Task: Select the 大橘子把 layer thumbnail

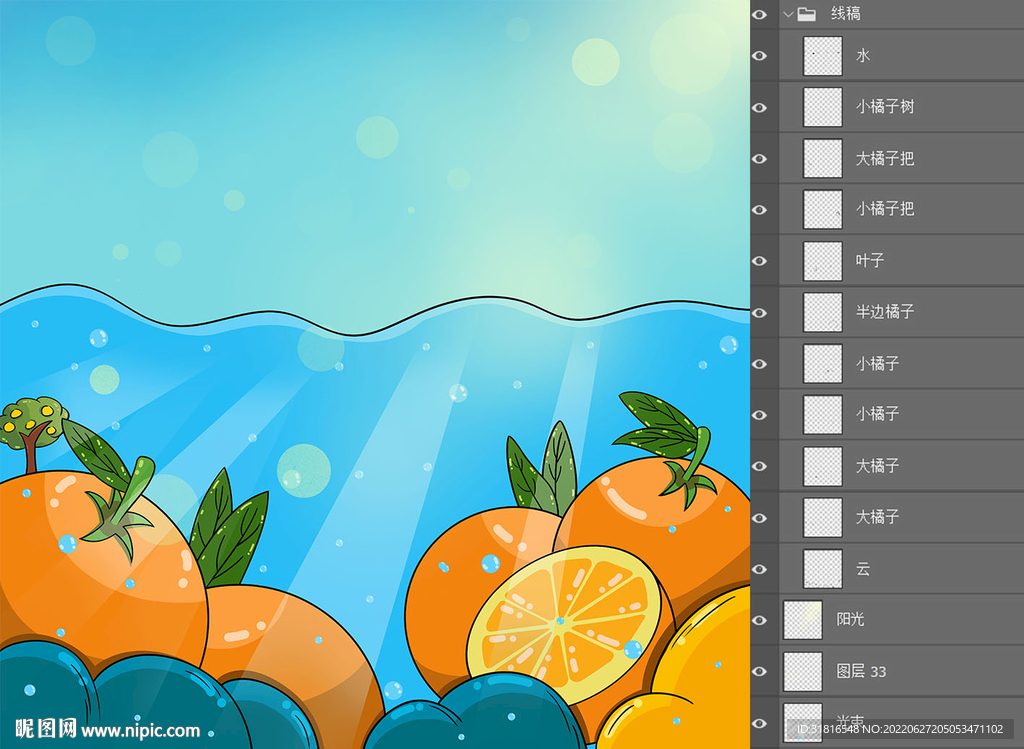Action: pyautogui.click(x=823, y=159)
